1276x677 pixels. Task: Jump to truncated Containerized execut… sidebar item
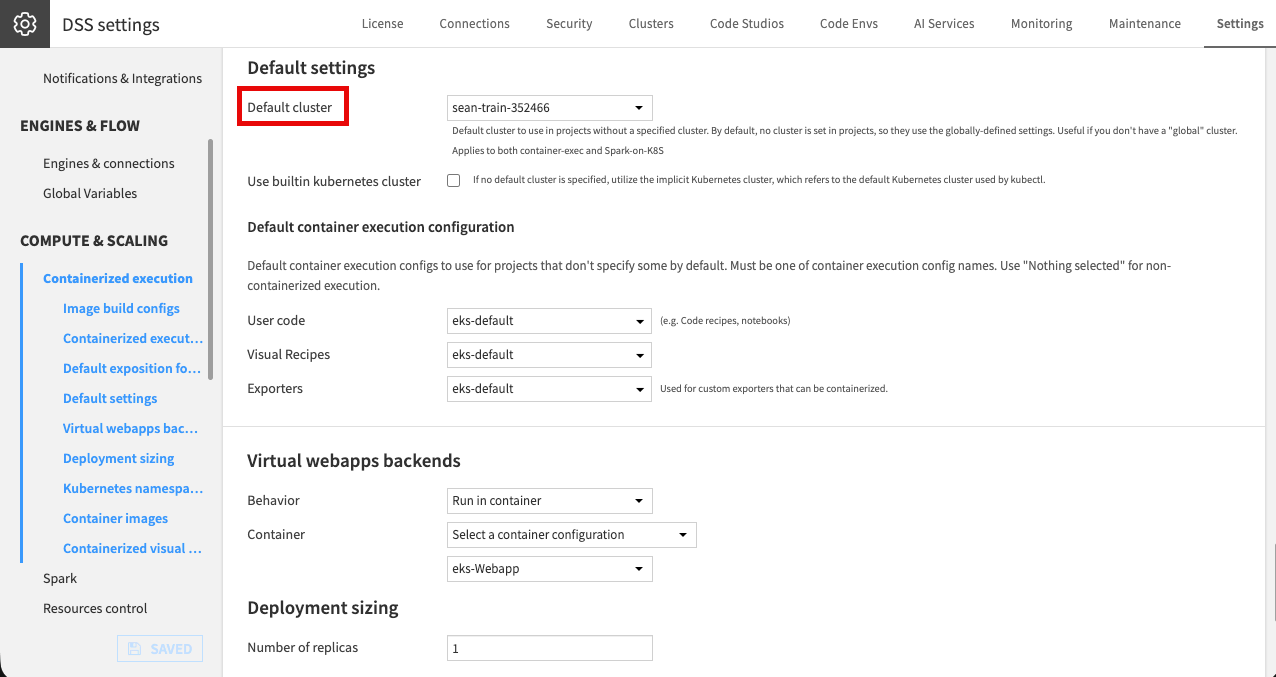pyautogui.click(x=133, y=338)
